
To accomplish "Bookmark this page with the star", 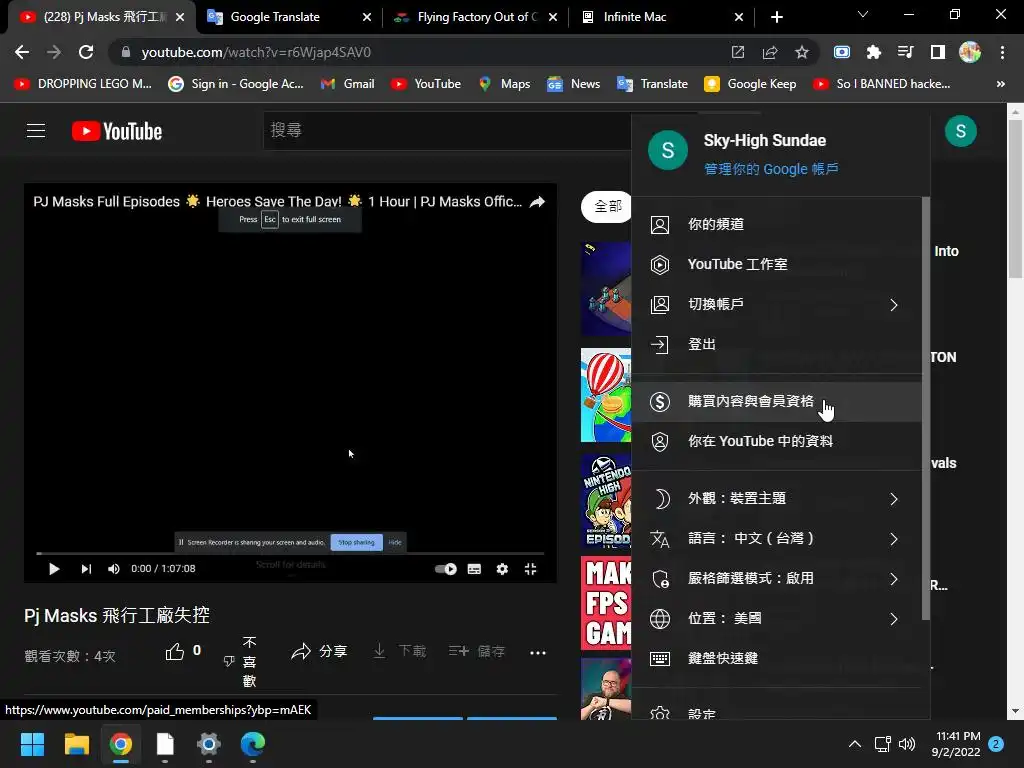I will click(x=802, y=52).
